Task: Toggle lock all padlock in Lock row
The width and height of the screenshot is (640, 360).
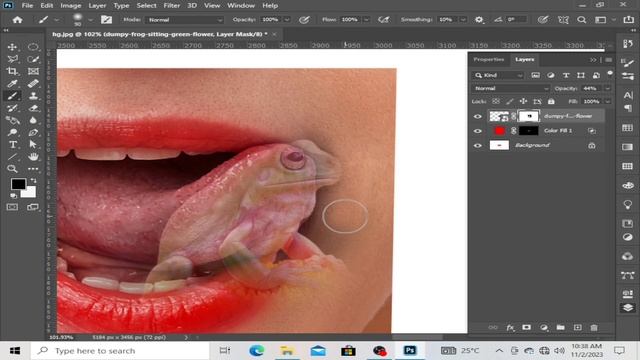Action: coord(551,101)
